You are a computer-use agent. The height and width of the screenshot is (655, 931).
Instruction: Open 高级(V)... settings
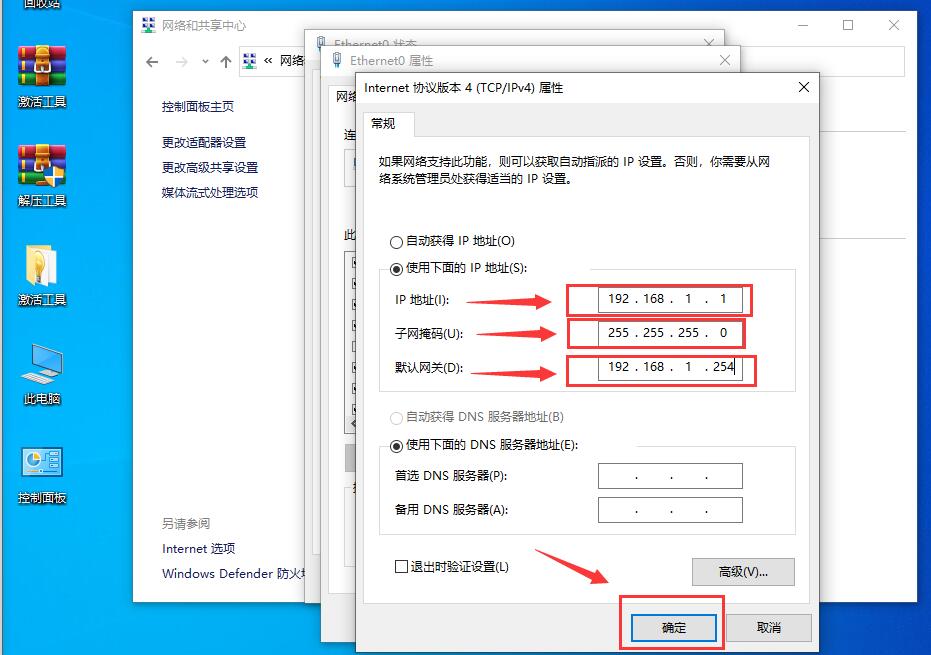743,572
